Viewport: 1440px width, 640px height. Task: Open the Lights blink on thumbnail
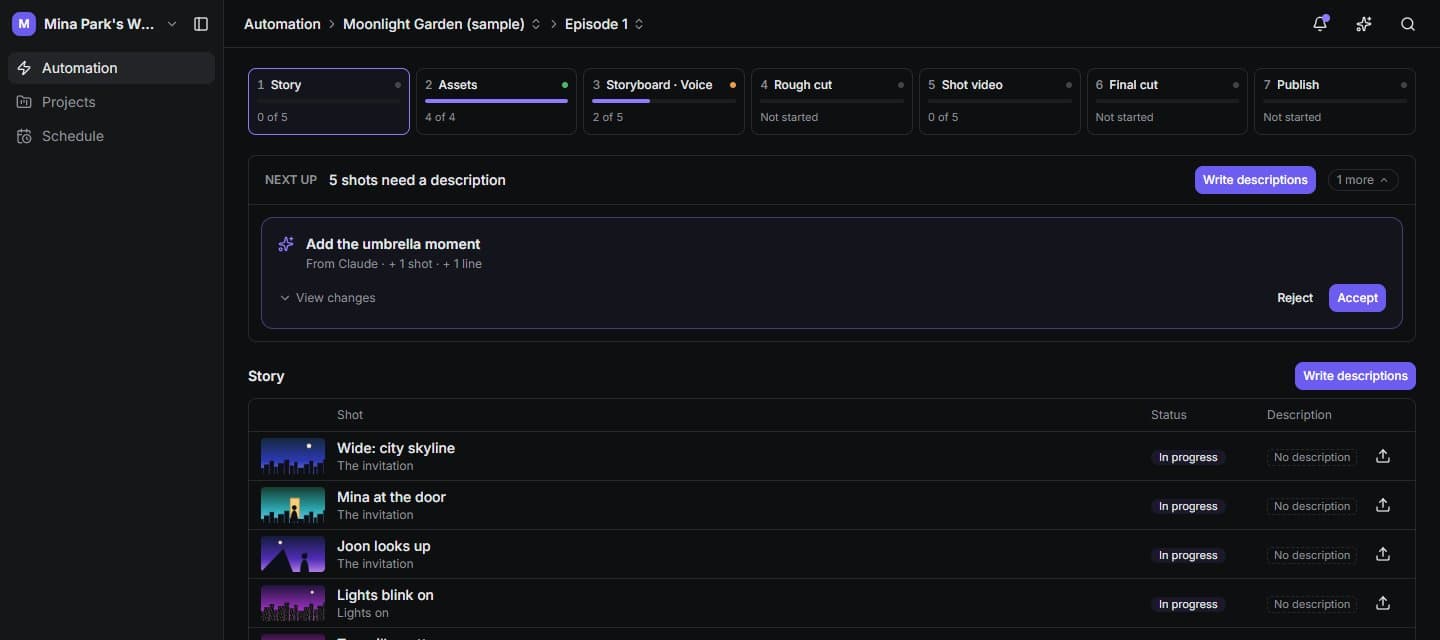pos(293,603)
